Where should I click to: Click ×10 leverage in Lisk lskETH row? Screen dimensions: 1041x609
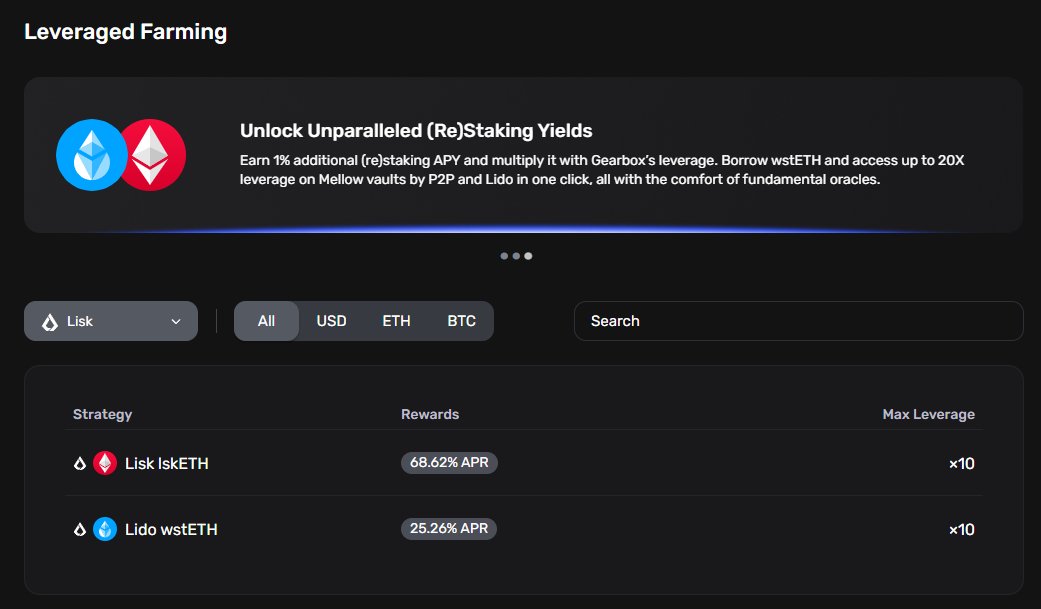coord(961,464)
